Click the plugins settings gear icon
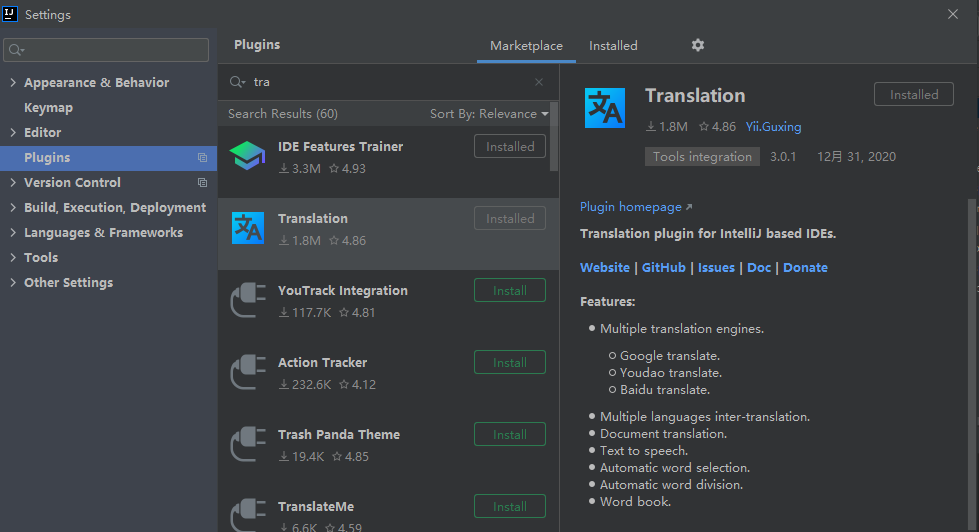The width and height of the screenshot is (979, 532). pyautogui.click(x=698, y=45)
